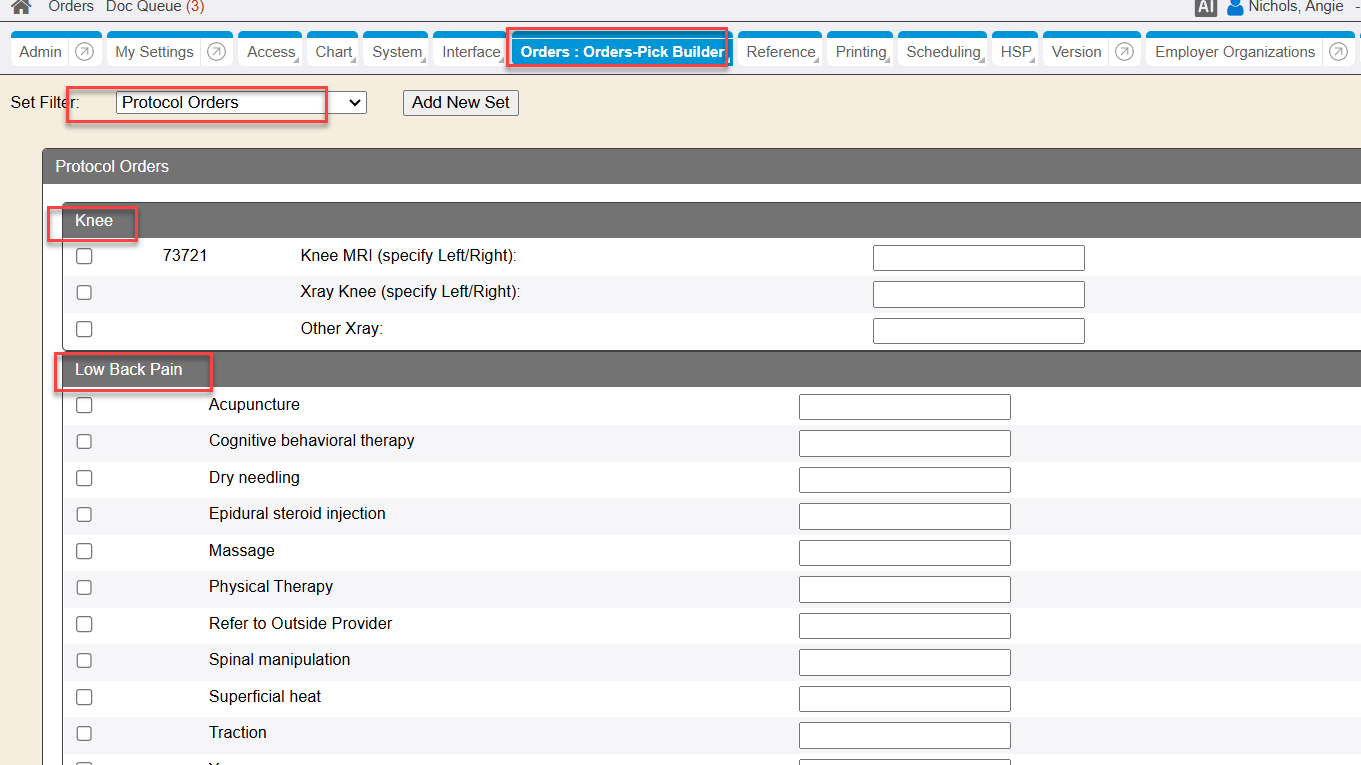Image resolution: width=1361 pixels, height=765 pixels.
Task: Click the pop-out arrow icon beside Version
Action: pyautogui.click(x=1124, y=52)
